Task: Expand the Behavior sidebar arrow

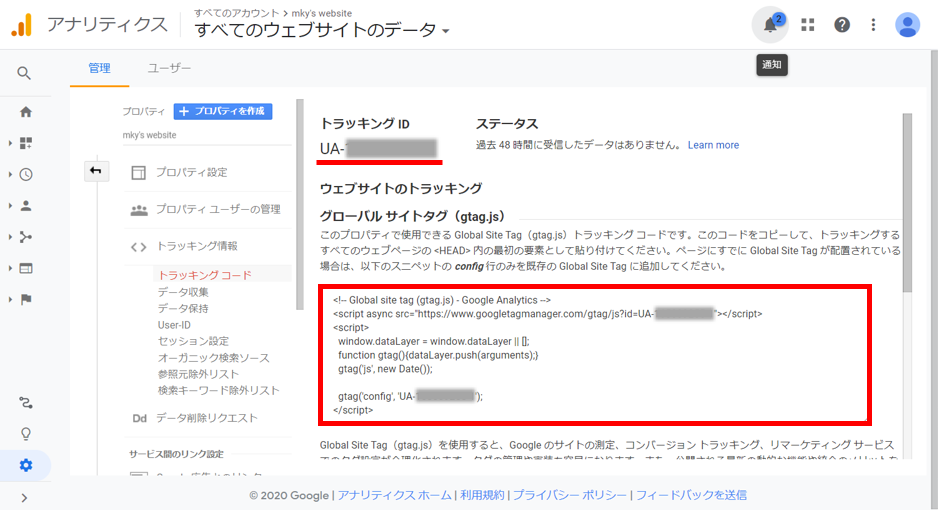Action: pos(10,268)
